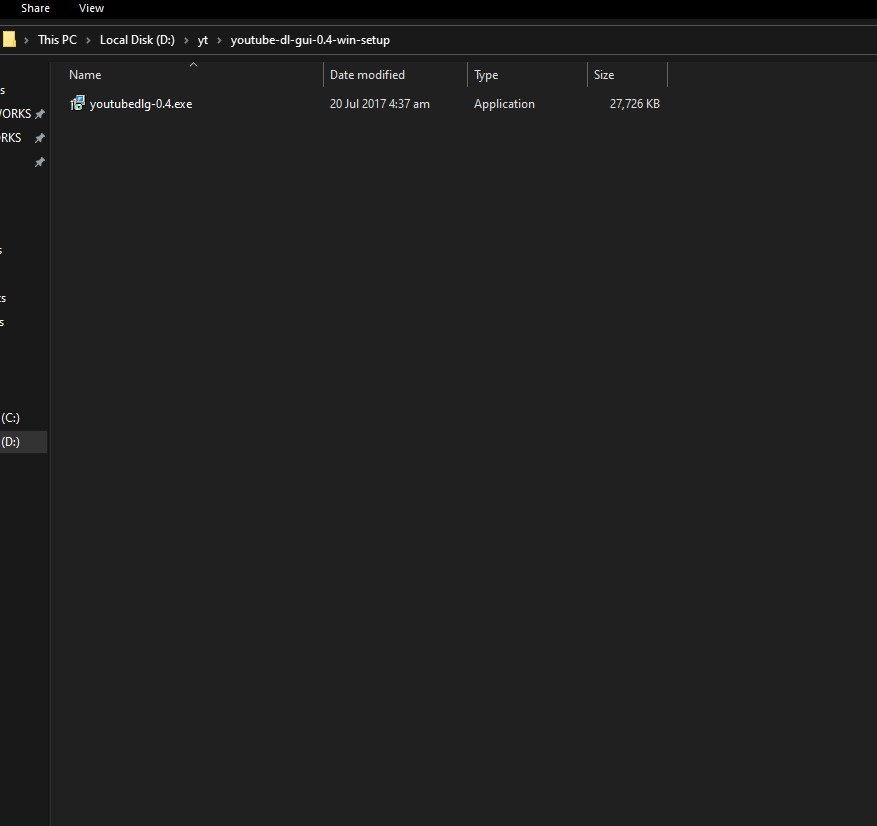Click the 27,726 KB size cell

pyautogui.click(x=634, y=104)
